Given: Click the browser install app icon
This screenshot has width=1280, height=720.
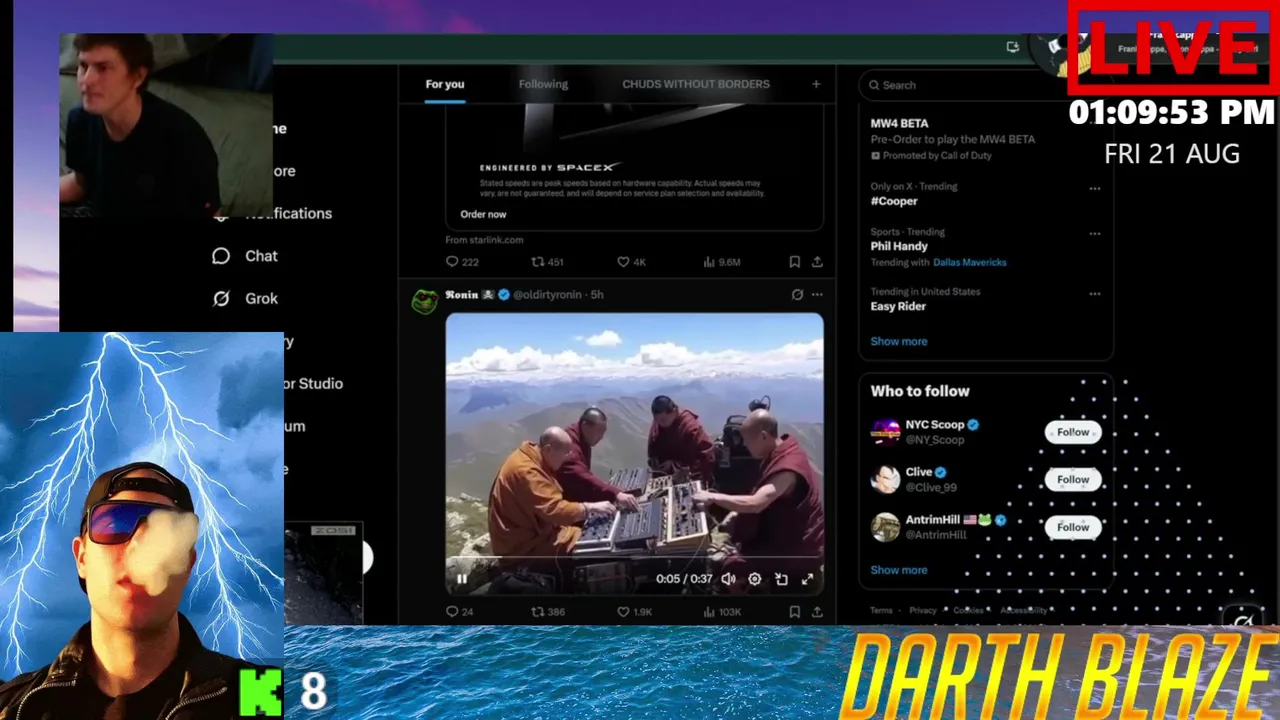Looking at the screenshot, I should point(1013,47).
